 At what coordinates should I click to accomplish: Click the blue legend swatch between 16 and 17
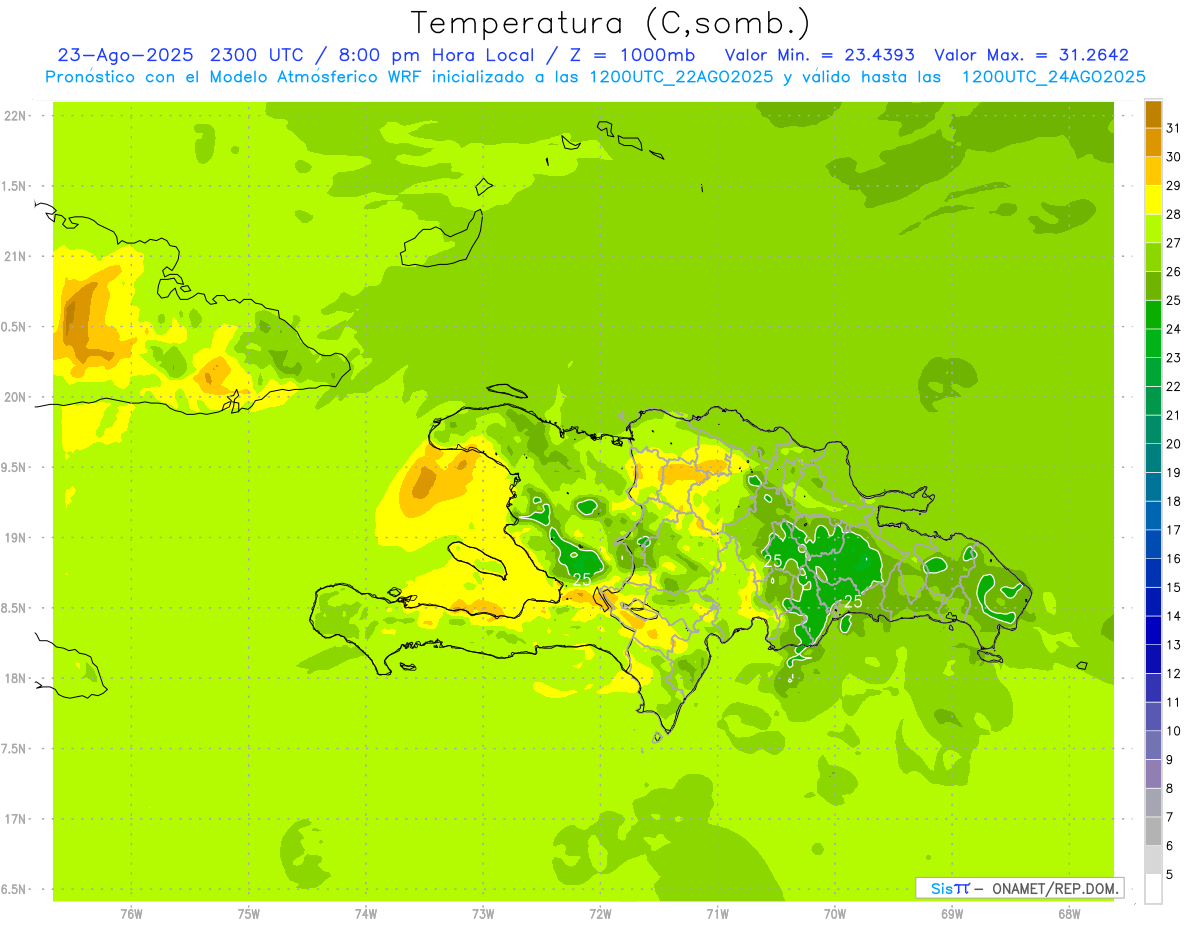[1153, 544]
